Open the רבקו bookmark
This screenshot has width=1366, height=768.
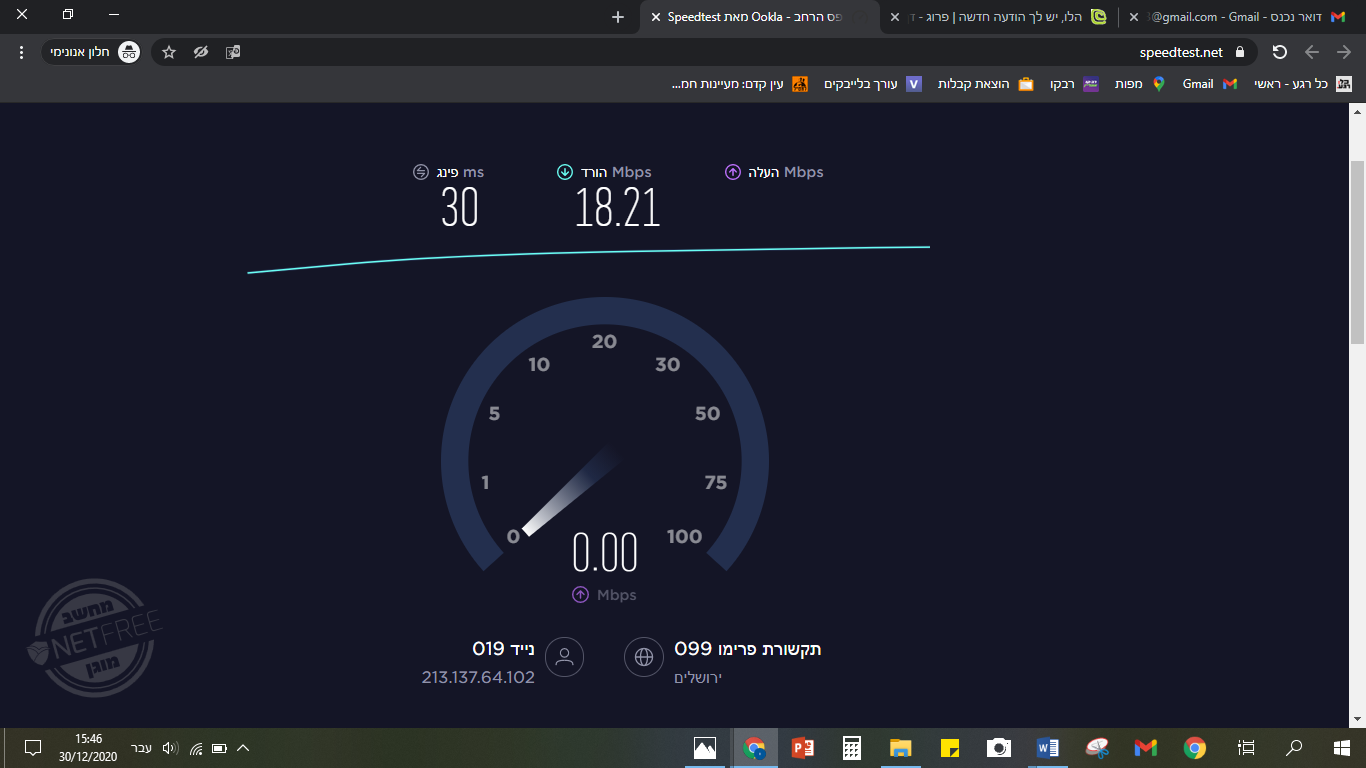pos(1074,84)
